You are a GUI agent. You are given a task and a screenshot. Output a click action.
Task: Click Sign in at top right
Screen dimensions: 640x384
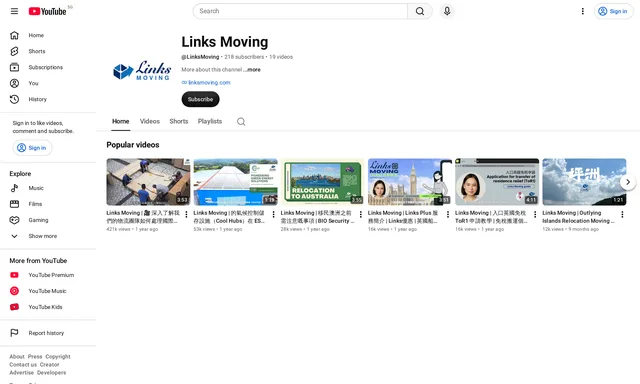click(x=613, y=11)
